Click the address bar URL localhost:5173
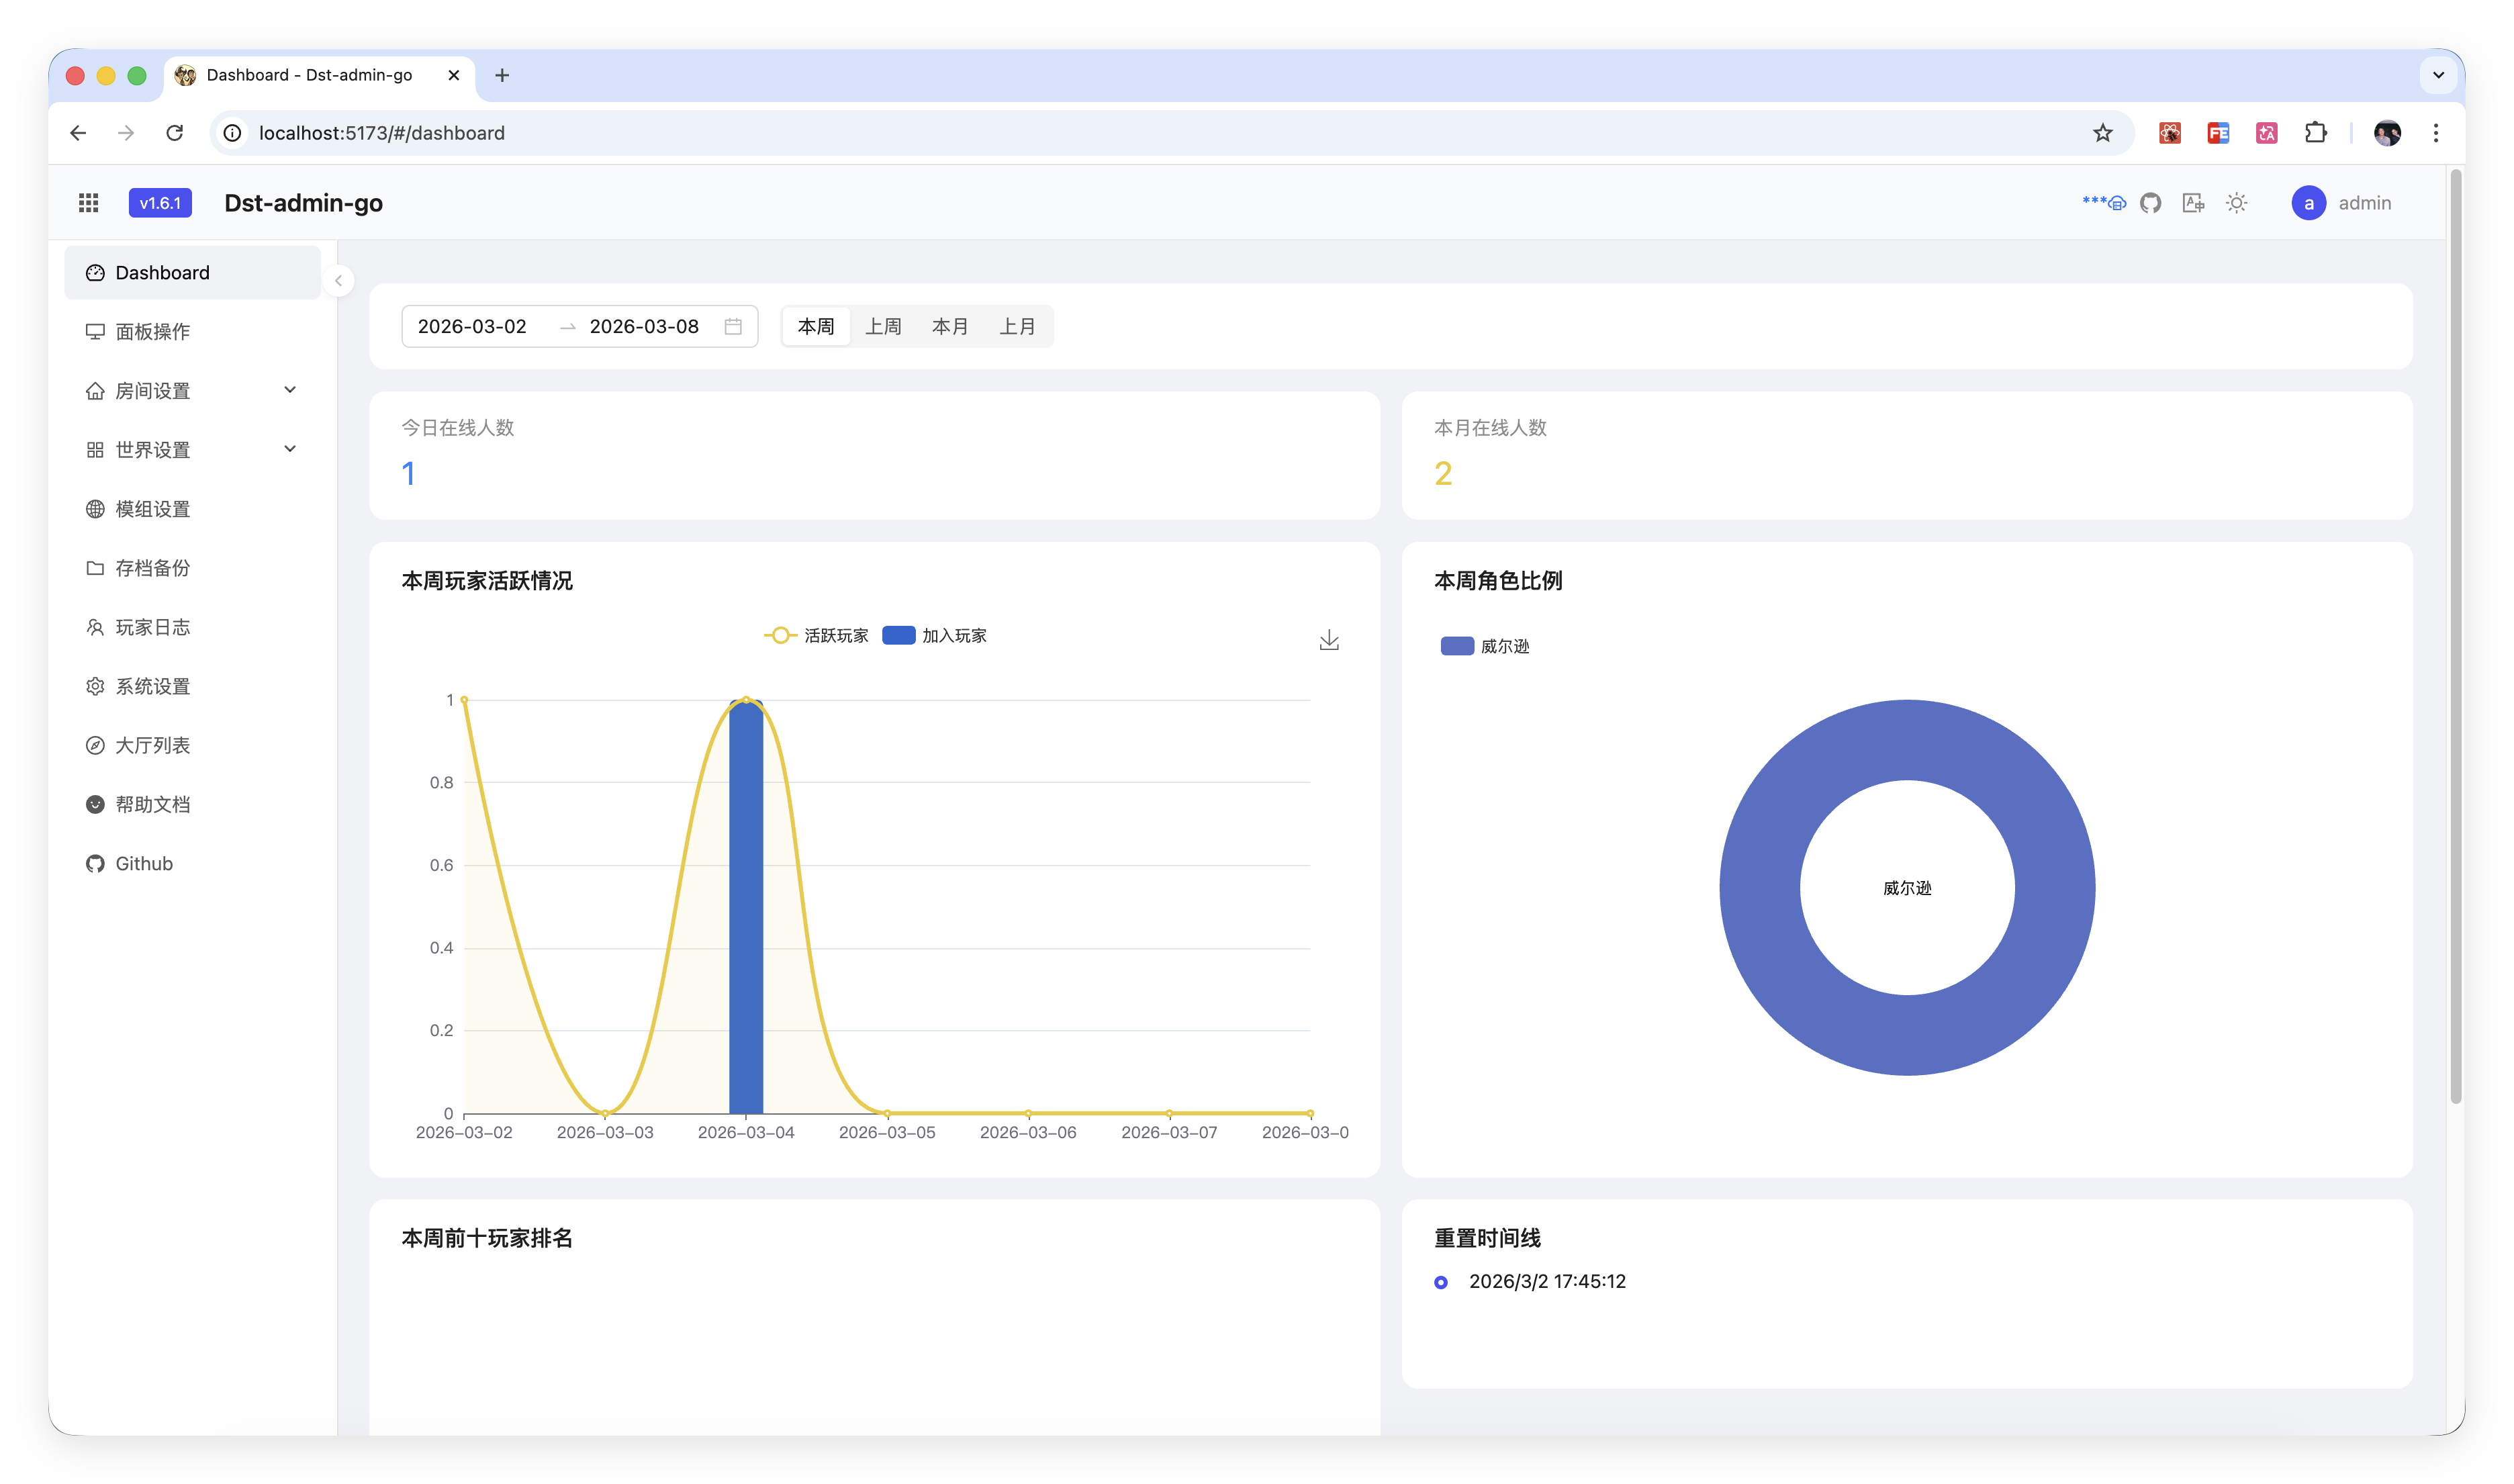 pyautogui.click(x=381, y=133)
